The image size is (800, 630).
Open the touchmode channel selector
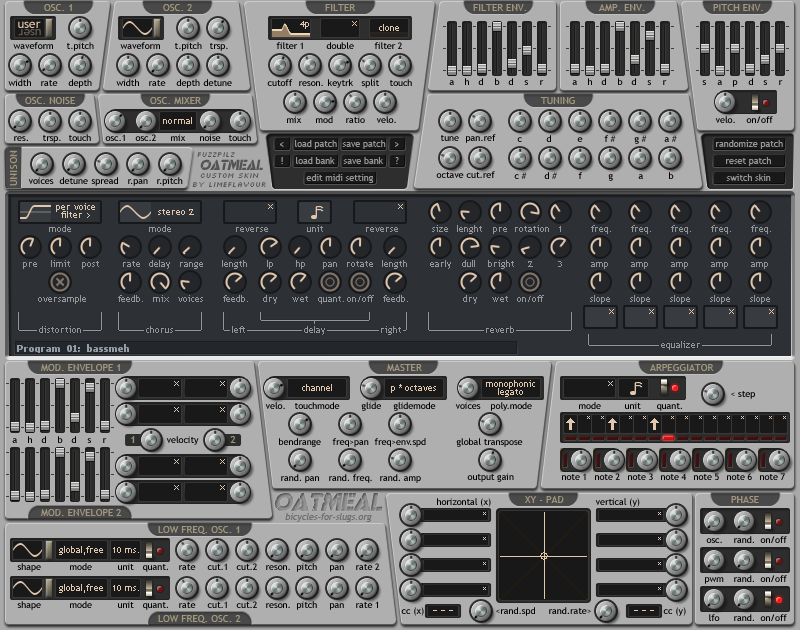pyautogui.click(x=317, y=388)
